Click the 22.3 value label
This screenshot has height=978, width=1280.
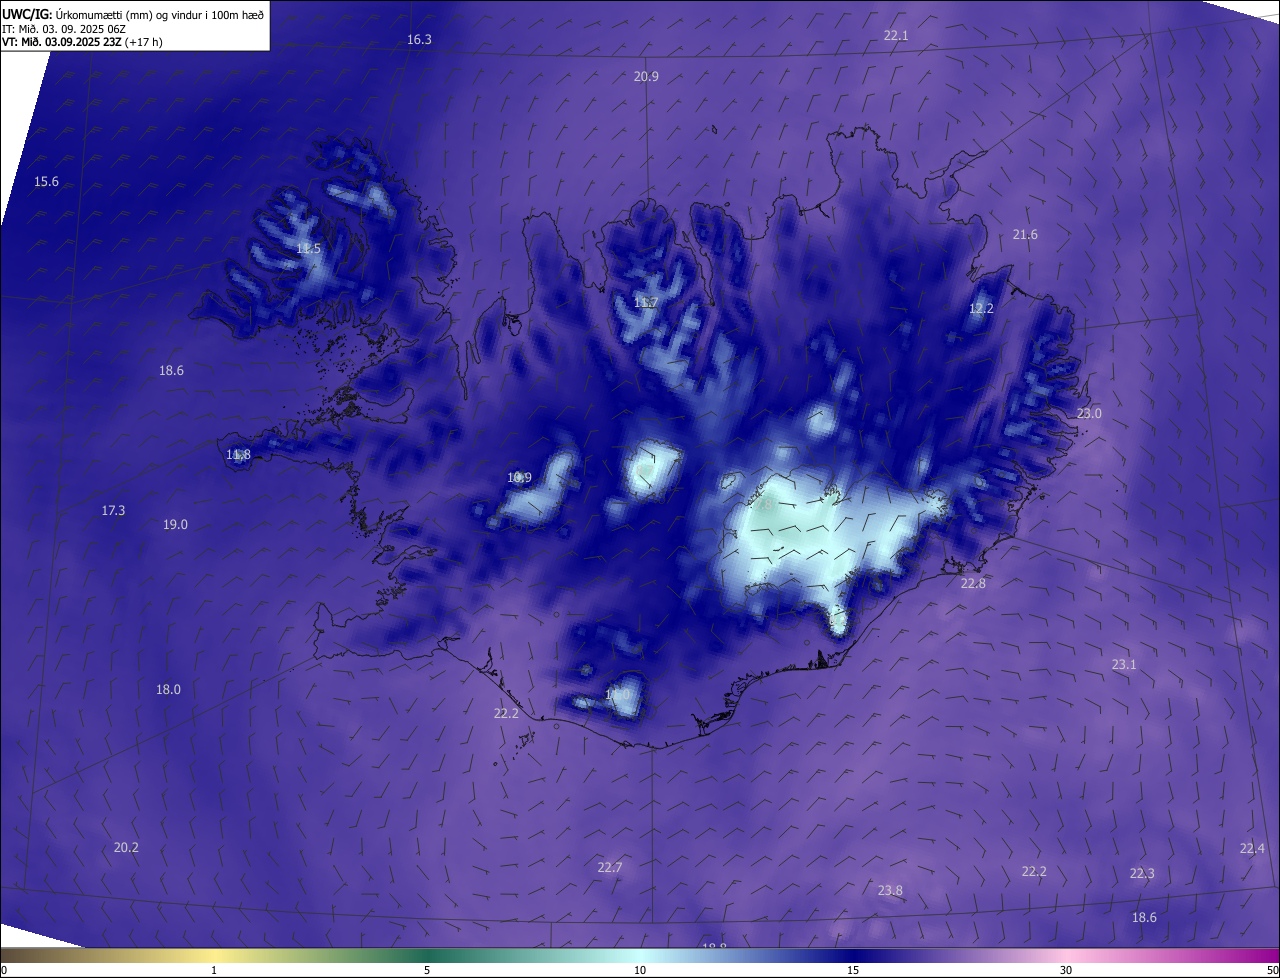pyautogui.click(x=1142, y=874)
